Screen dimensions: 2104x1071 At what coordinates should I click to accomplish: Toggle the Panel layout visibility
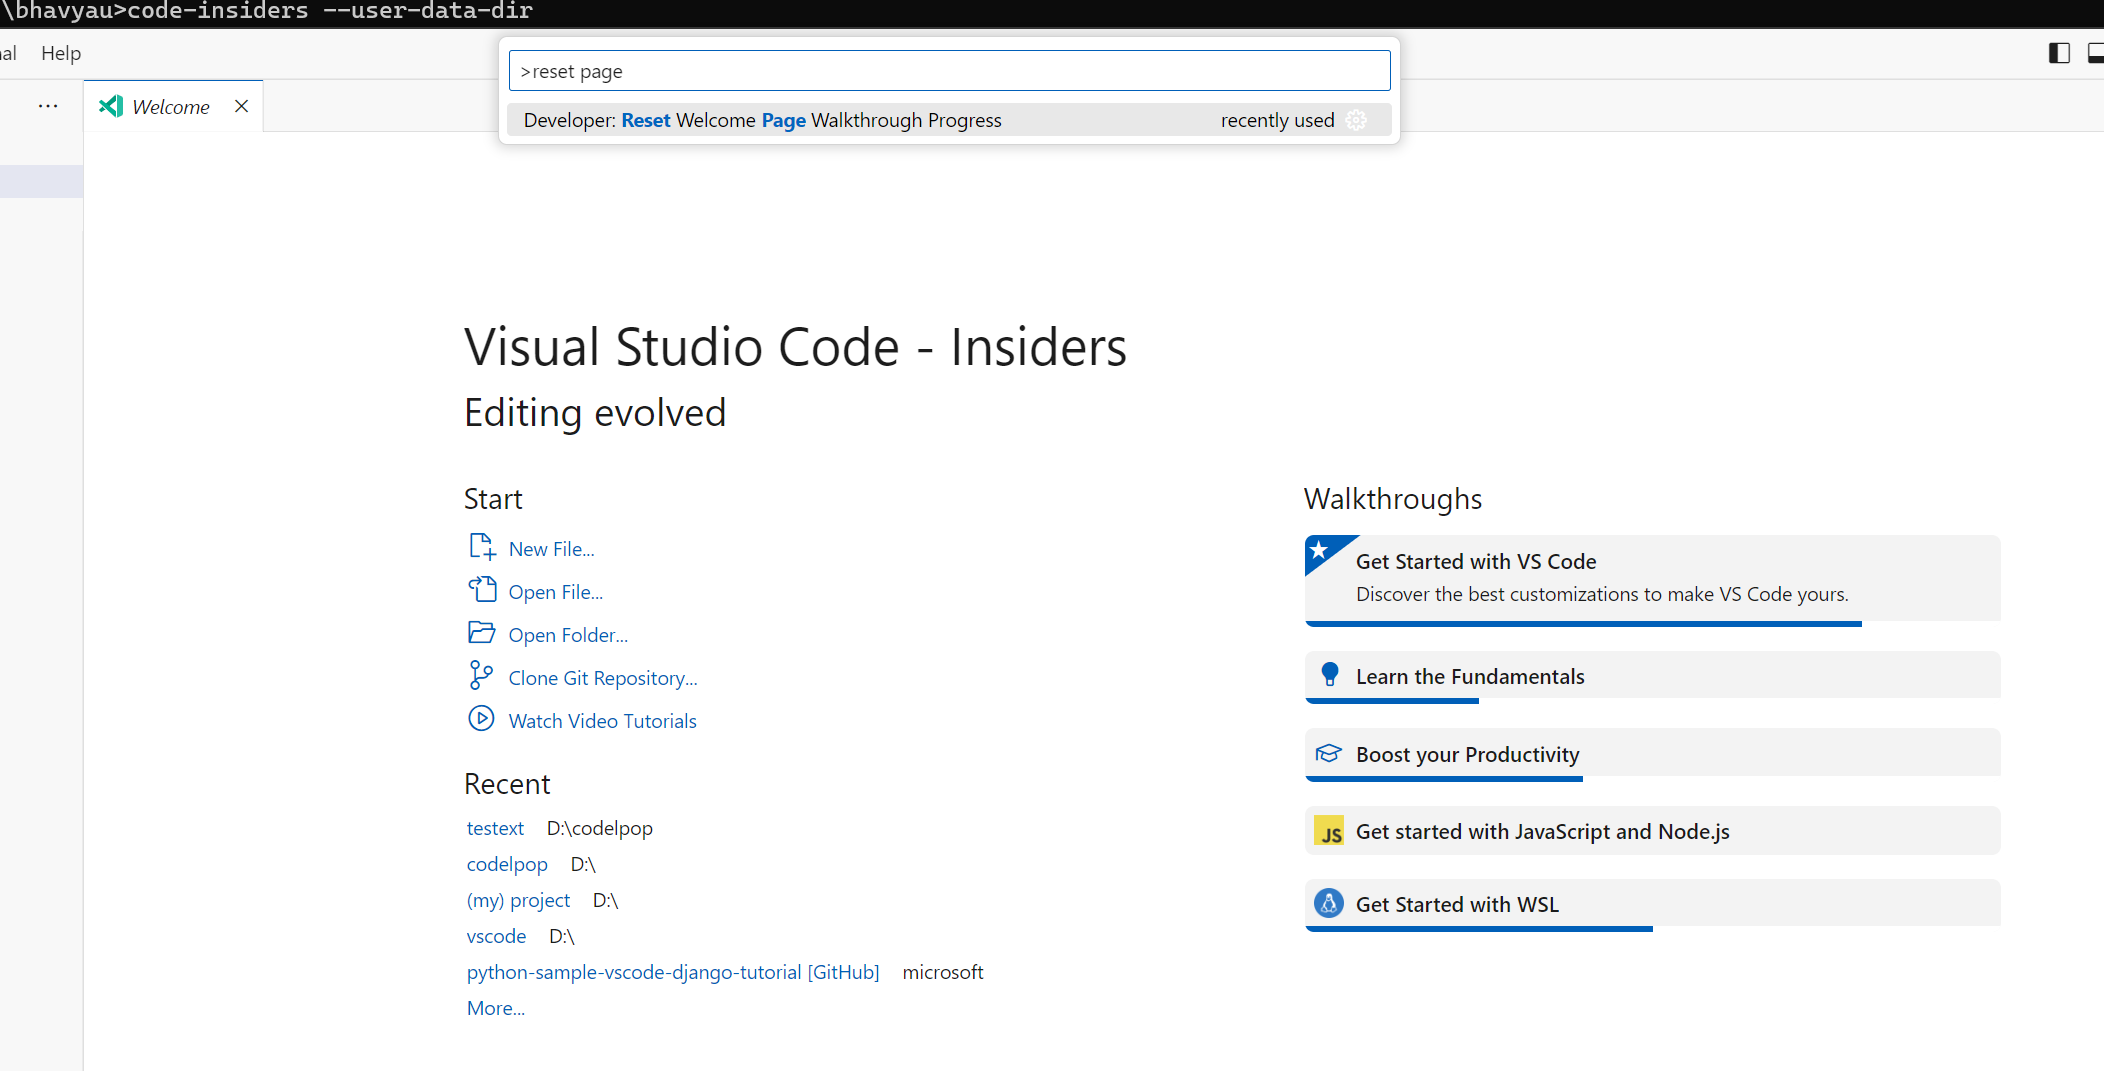point(2095,53)
